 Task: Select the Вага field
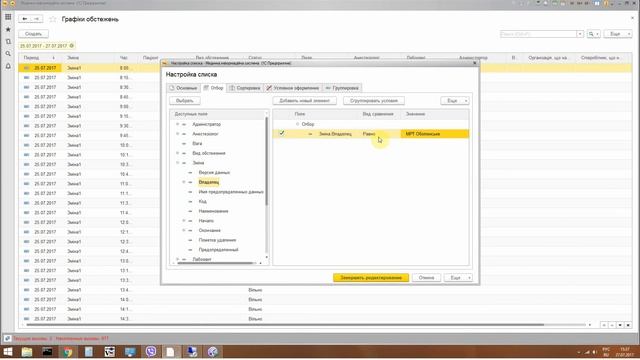click(197, 144)
